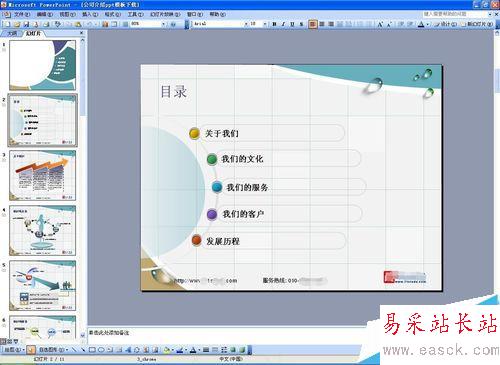Viewport: 500px width, 365px height.
Task: Click Decrease Font Size icon
Action: [389, 24]
